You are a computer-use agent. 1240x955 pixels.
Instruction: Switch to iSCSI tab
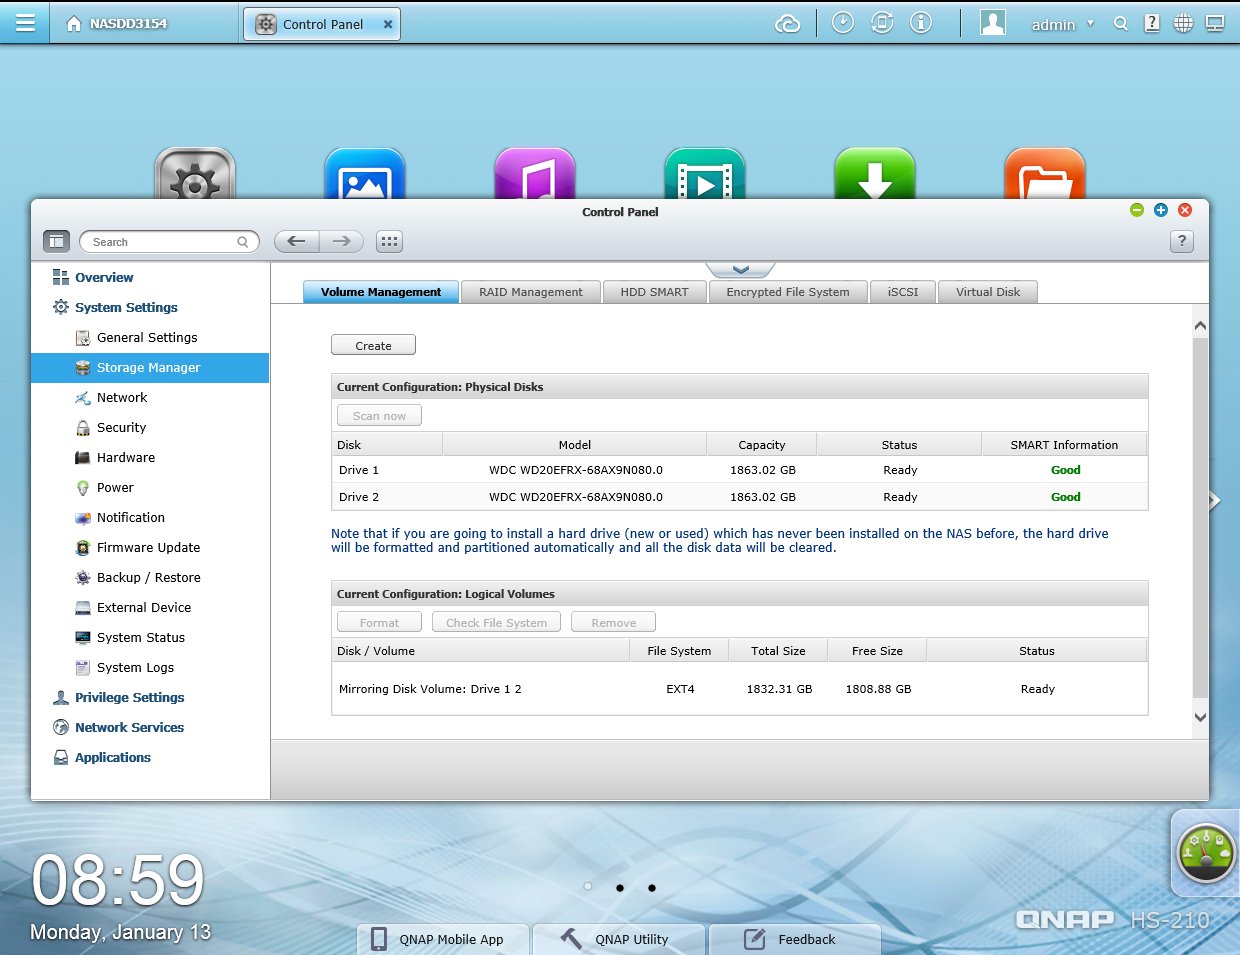903,292
